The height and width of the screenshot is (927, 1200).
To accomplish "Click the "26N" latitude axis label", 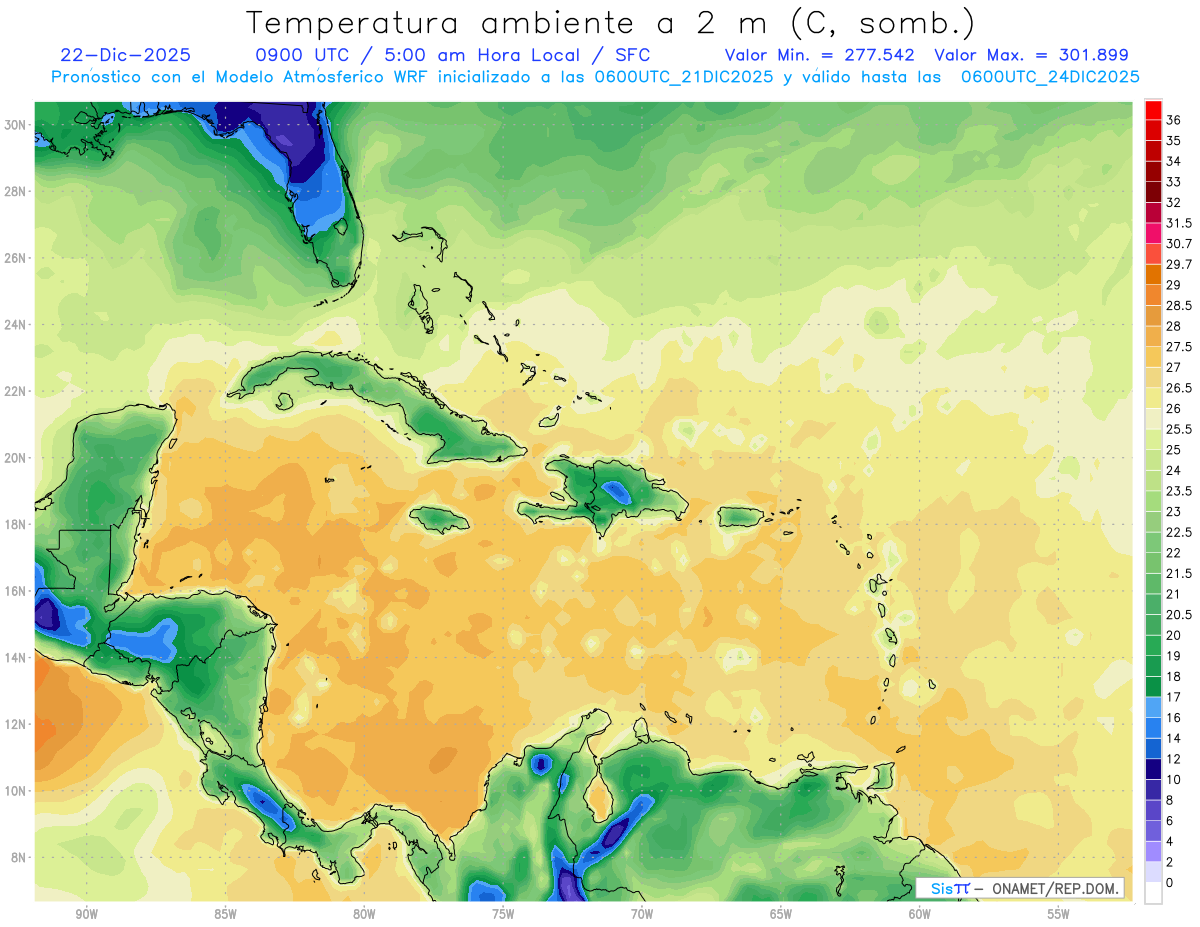I will tap(16, 258).
